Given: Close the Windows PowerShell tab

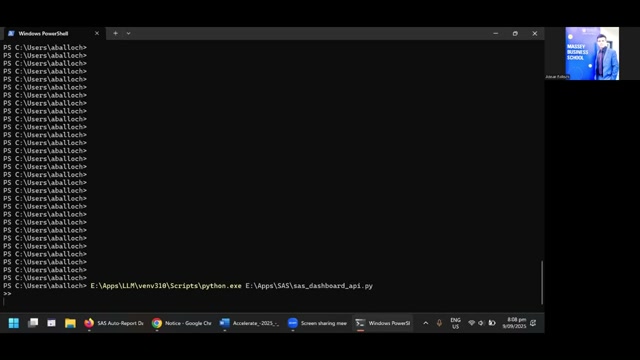Looking at the screenshot, I should (x=97, y=33).
